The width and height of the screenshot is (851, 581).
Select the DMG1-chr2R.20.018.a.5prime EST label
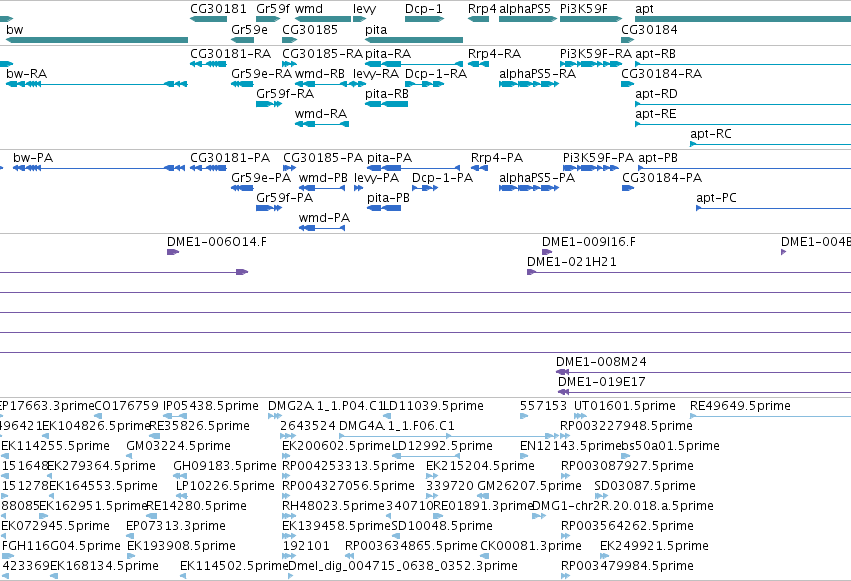(x=623, y=506)
